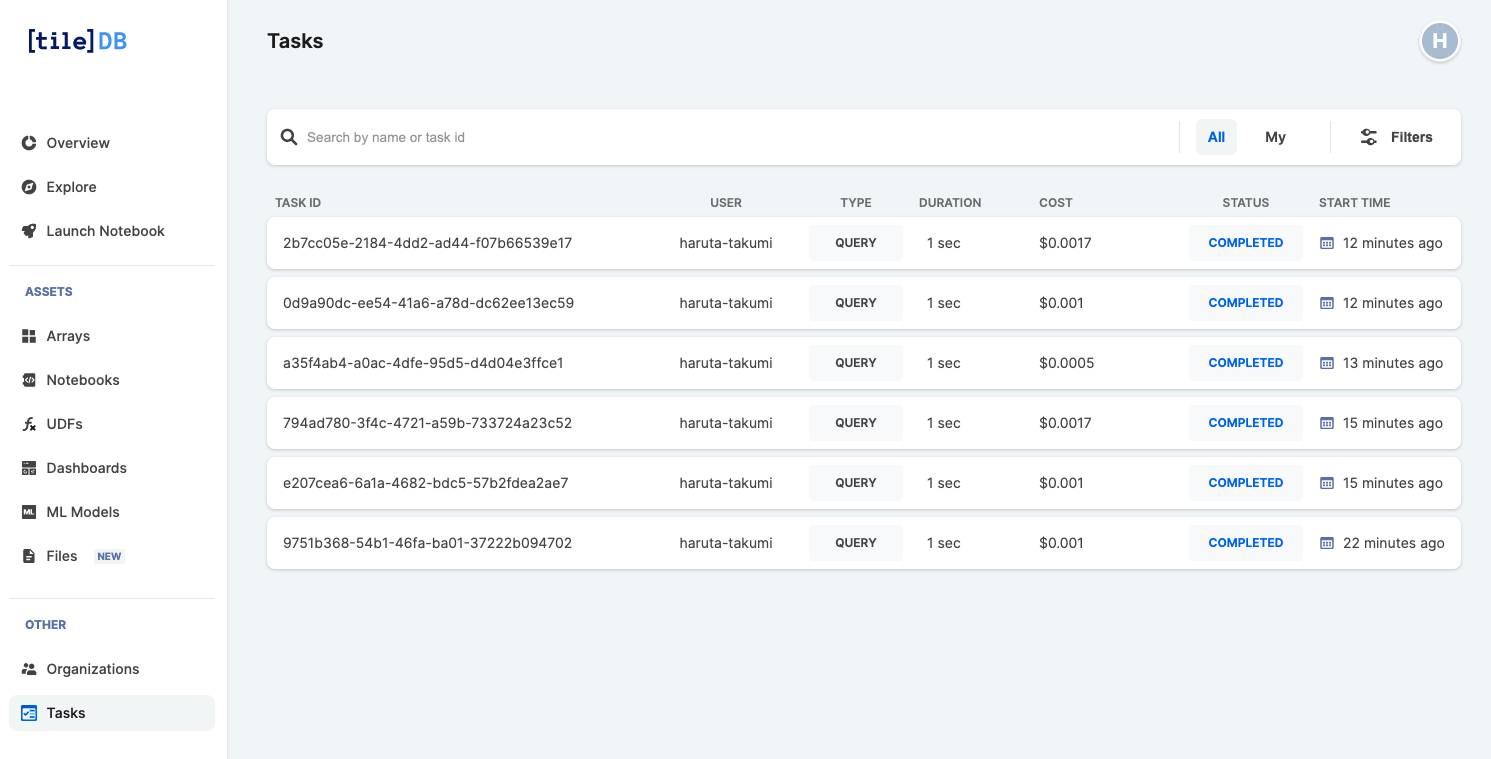The width and height of the screenshot is (1491, 759).
Task: Click the ML Models icon
Action: tap(29, 512)
